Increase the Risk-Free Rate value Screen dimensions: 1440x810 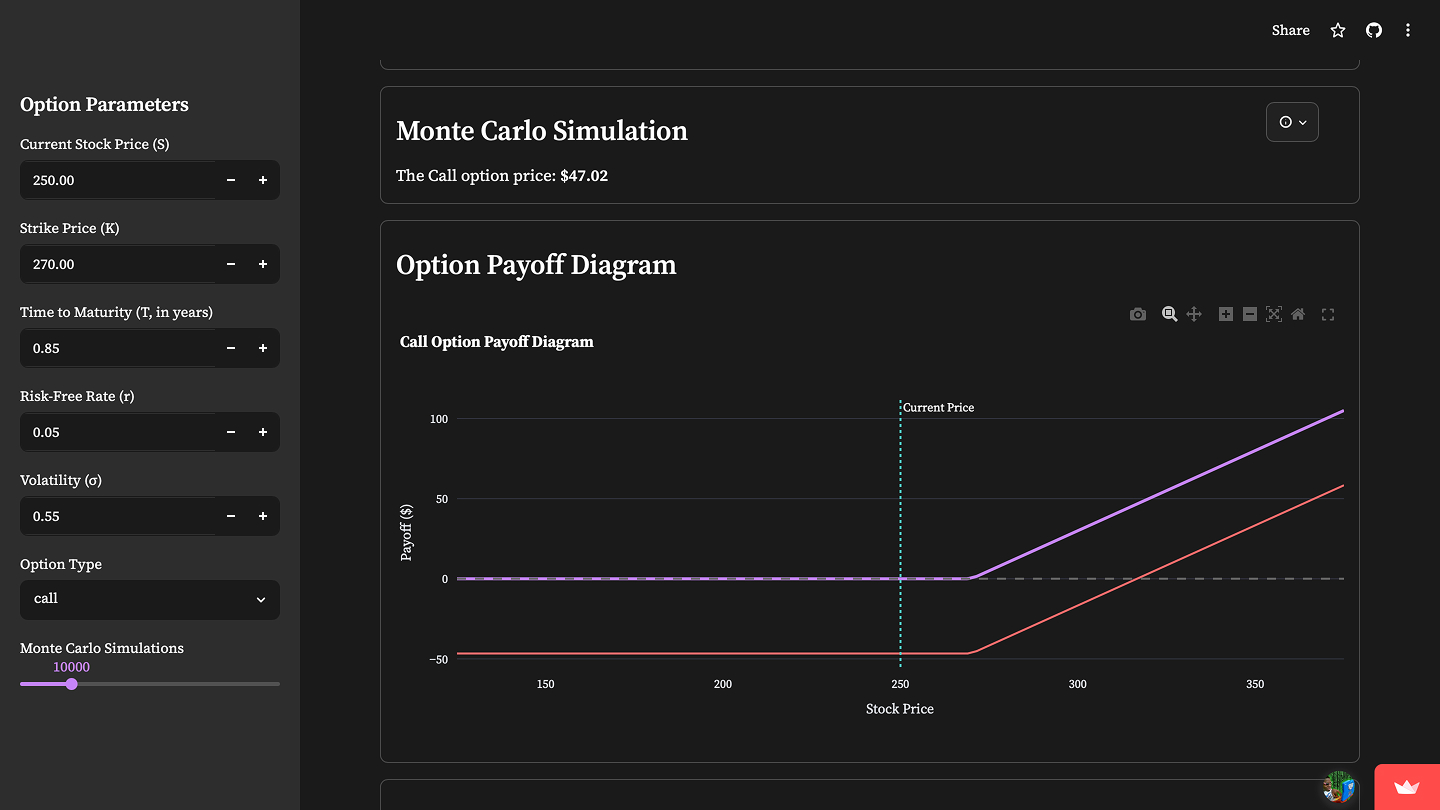point(263,432)
